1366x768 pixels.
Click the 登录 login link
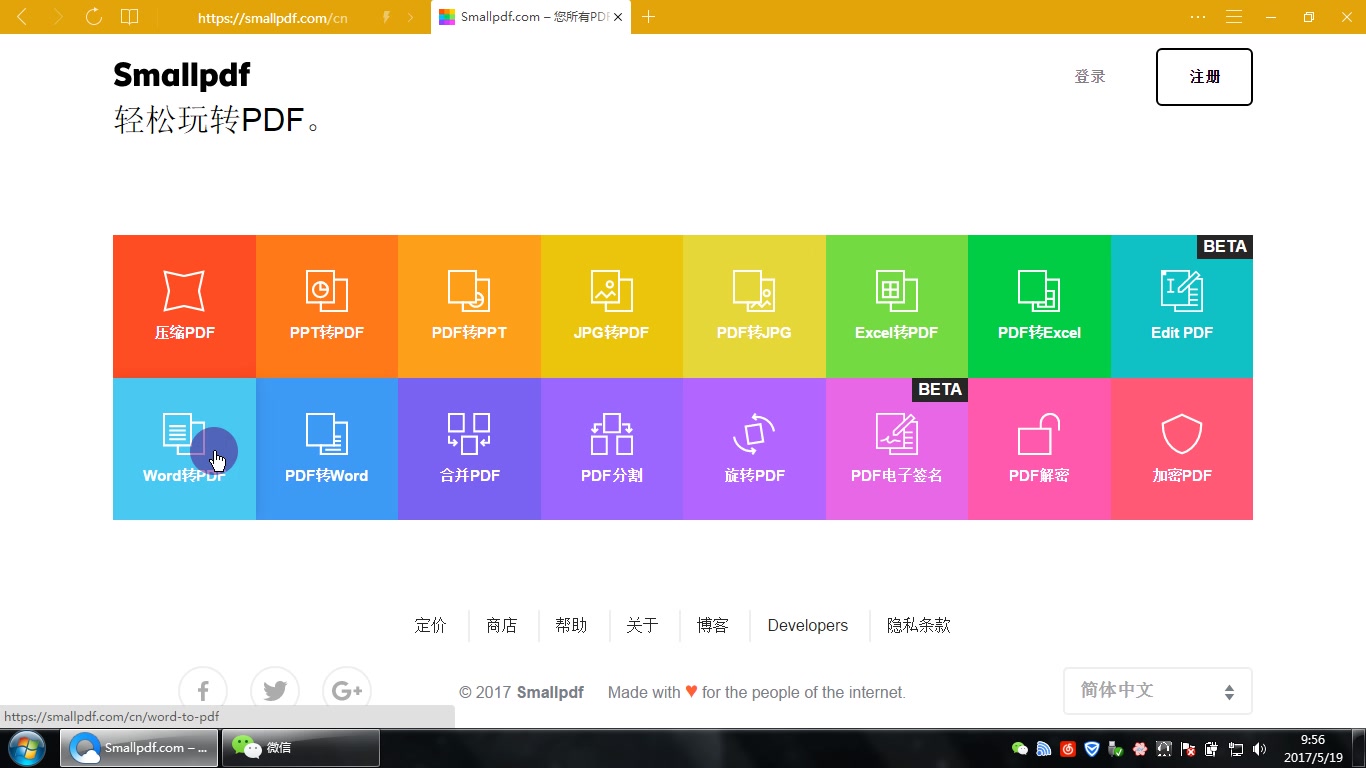(x=1090, y=77)
